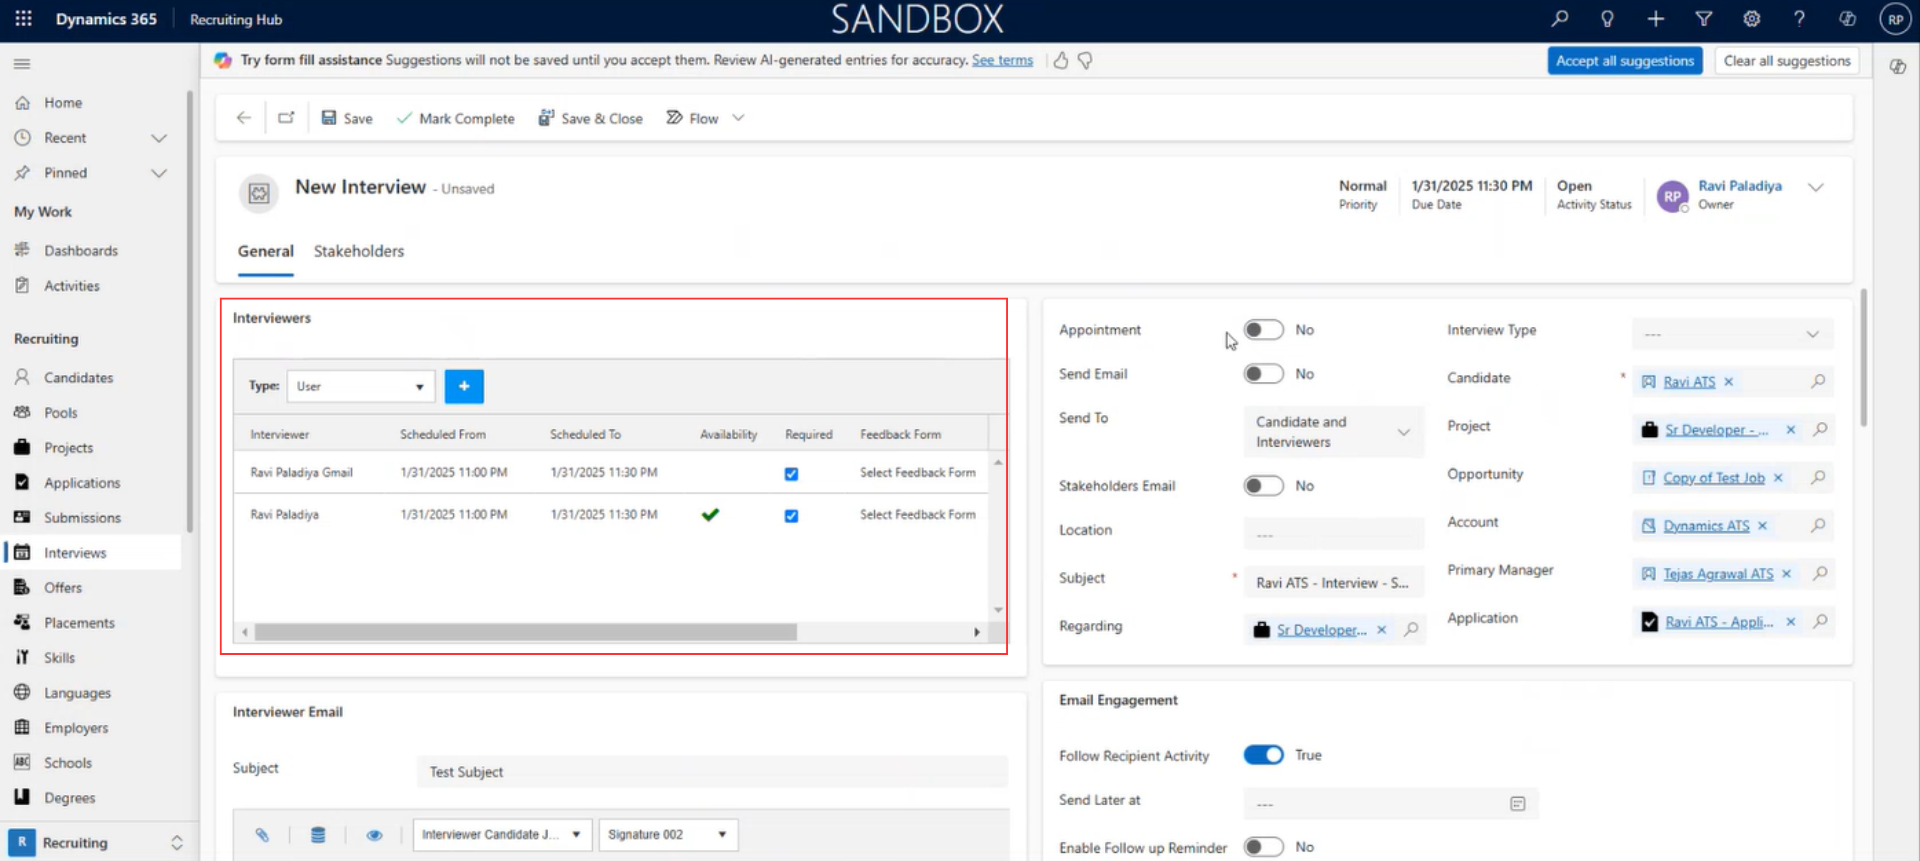Open the advanced filter funnel icon
Image resolution: width=1920 pixels, height=861 pixels.
click(1704, 19)
